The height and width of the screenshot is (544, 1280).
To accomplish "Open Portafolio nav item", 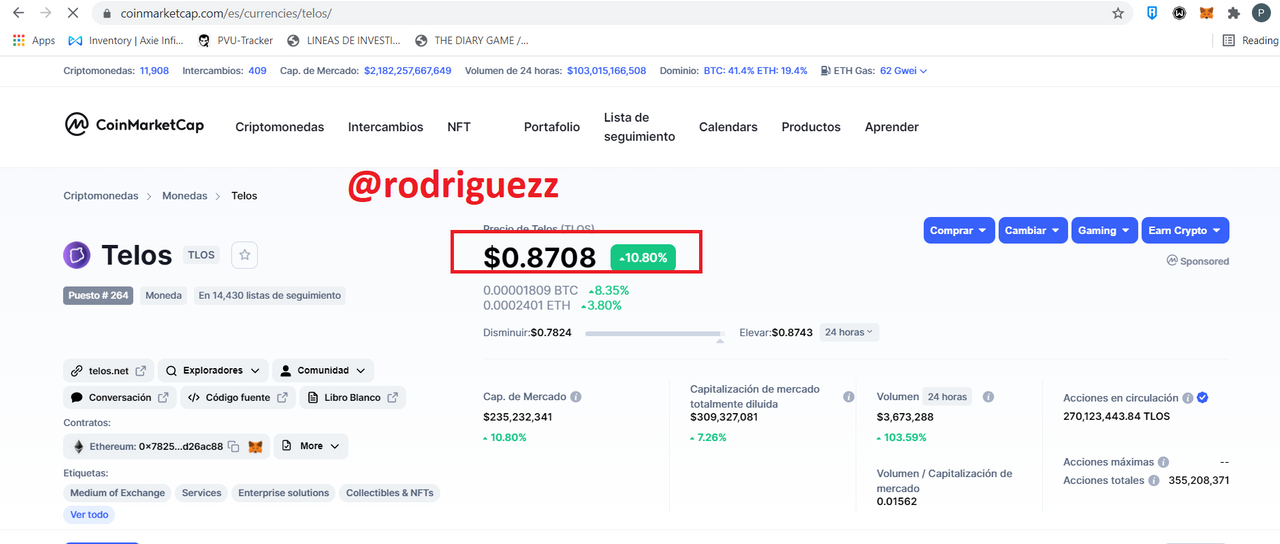I will pyautogui.click(x=552, y=127).
